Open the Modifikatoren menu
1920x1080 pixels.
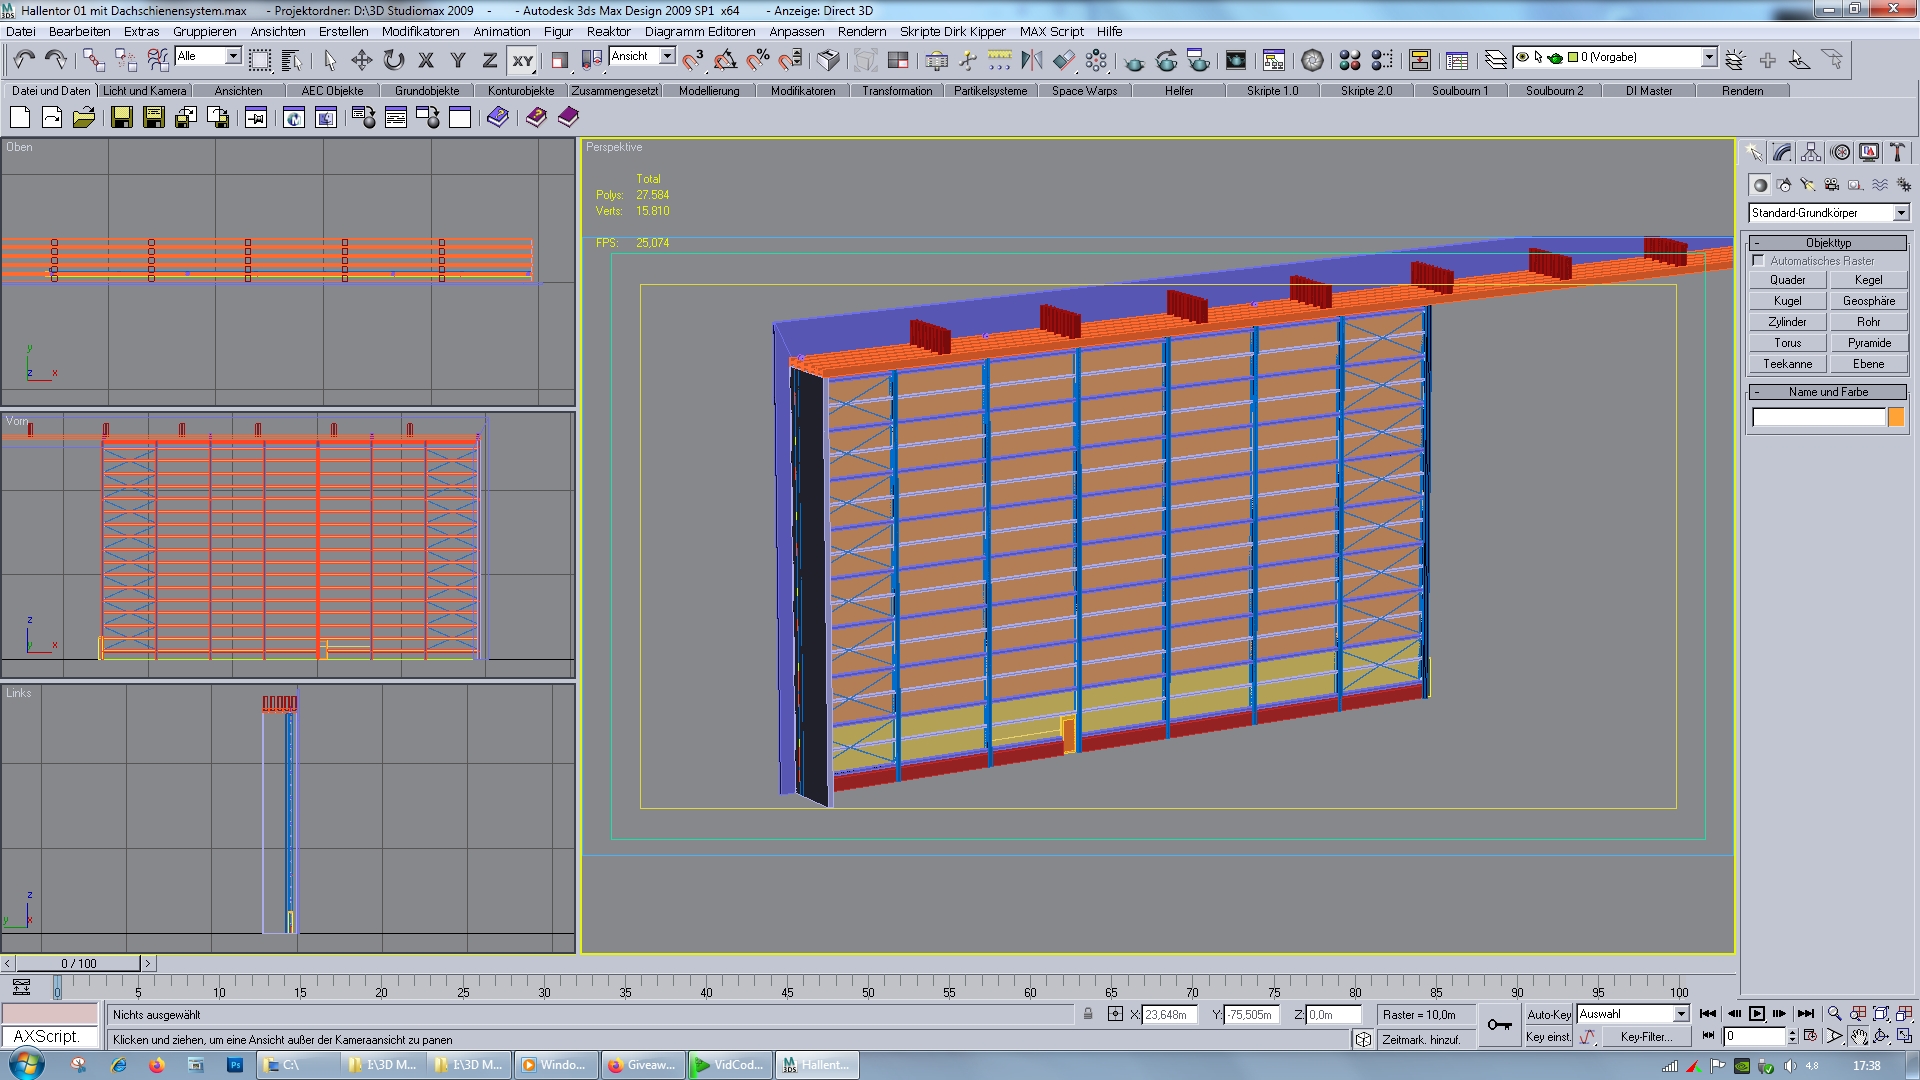pyautogui.click(x=420, y=31)
